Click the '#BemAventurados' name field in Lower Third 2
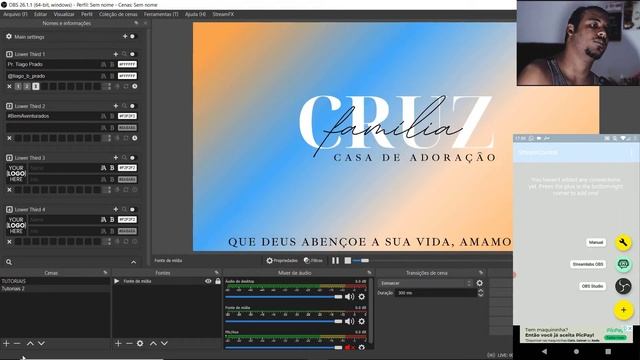This screenshot has width=640, height=360. (52, 116)
